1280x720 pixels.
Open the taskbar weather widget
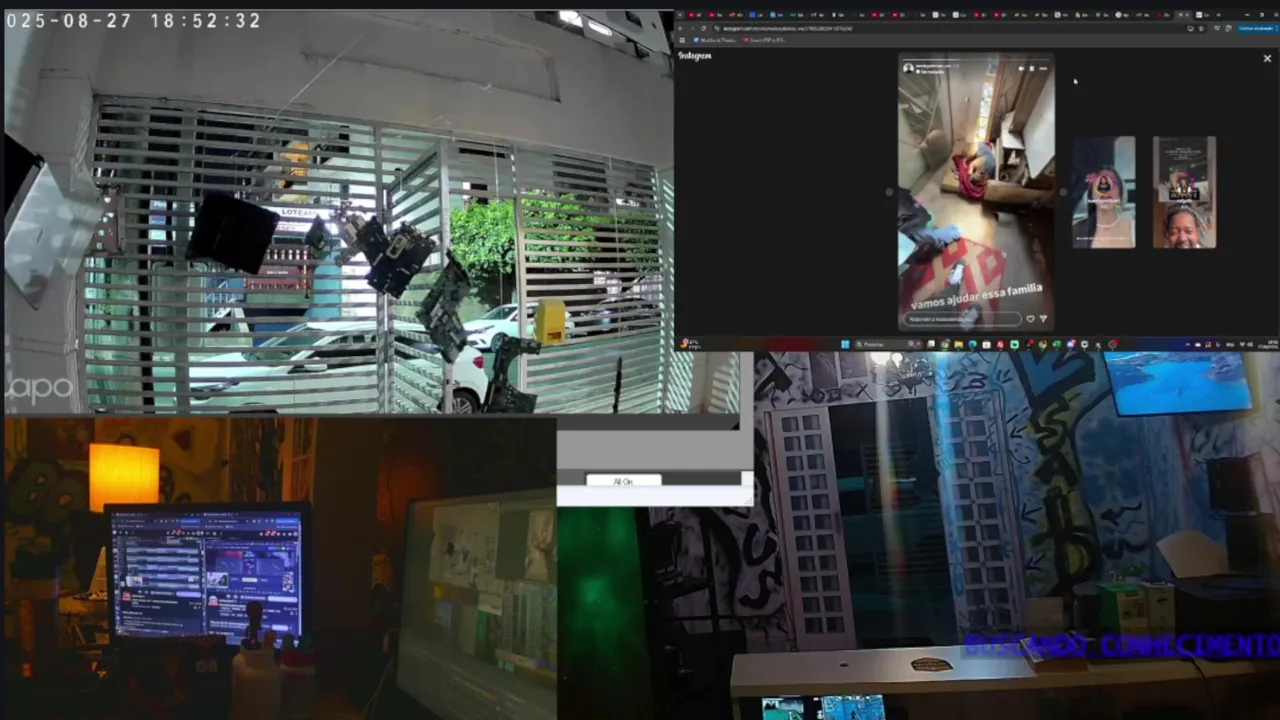pyautogui.click(x=688, y=344)
